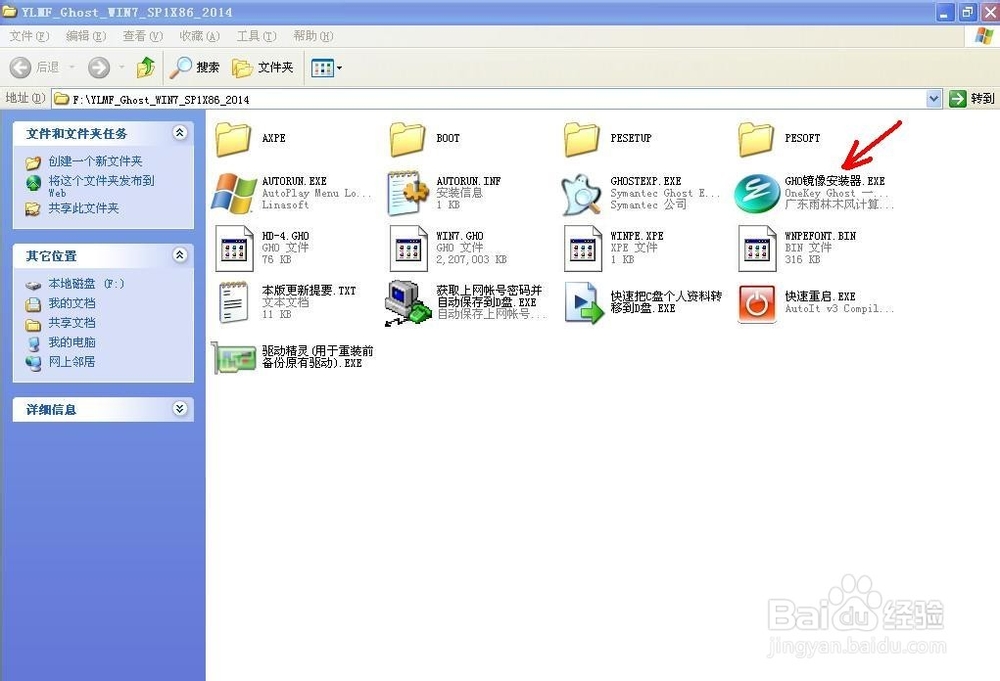Open the 帮助(H) menu
Image resolution: width=1000 pixels, height=681 pixels.
point(313,36)
